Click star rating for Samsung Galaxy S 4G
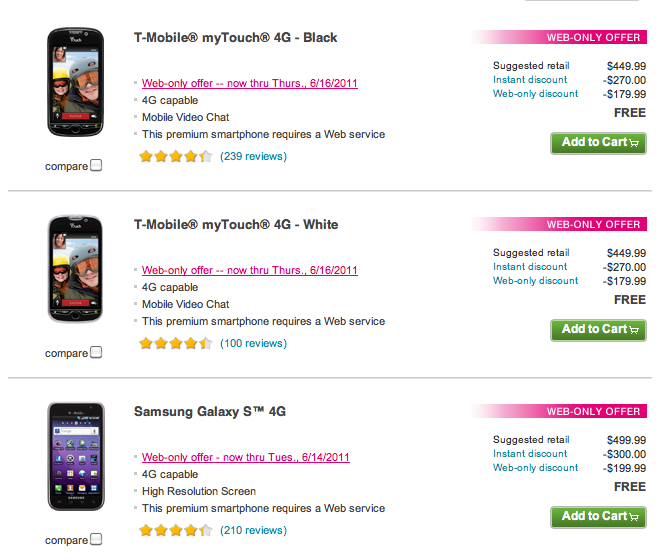Image resolution: width=662 pixels, height=560 pixels. (175, 530)
